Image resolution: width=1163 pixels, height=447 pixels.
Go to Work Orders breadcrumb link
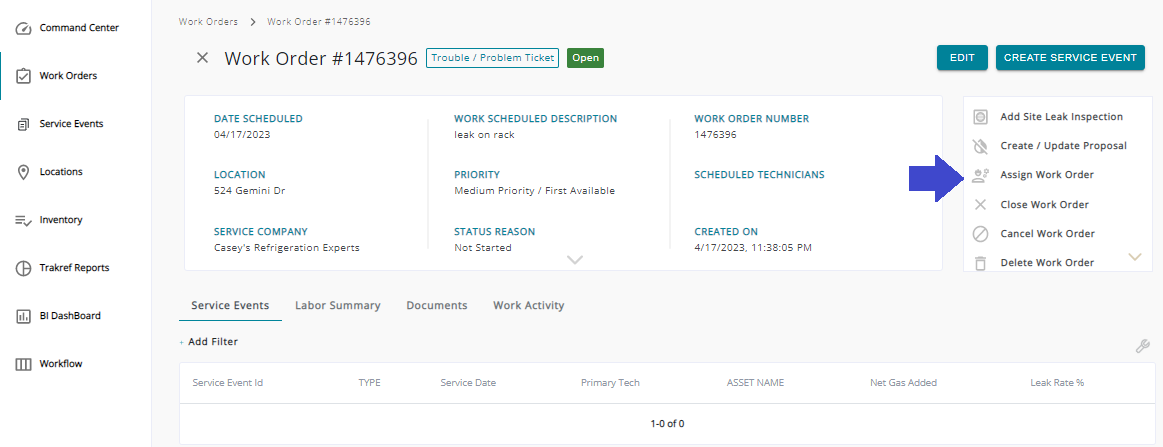coord(208,21)
